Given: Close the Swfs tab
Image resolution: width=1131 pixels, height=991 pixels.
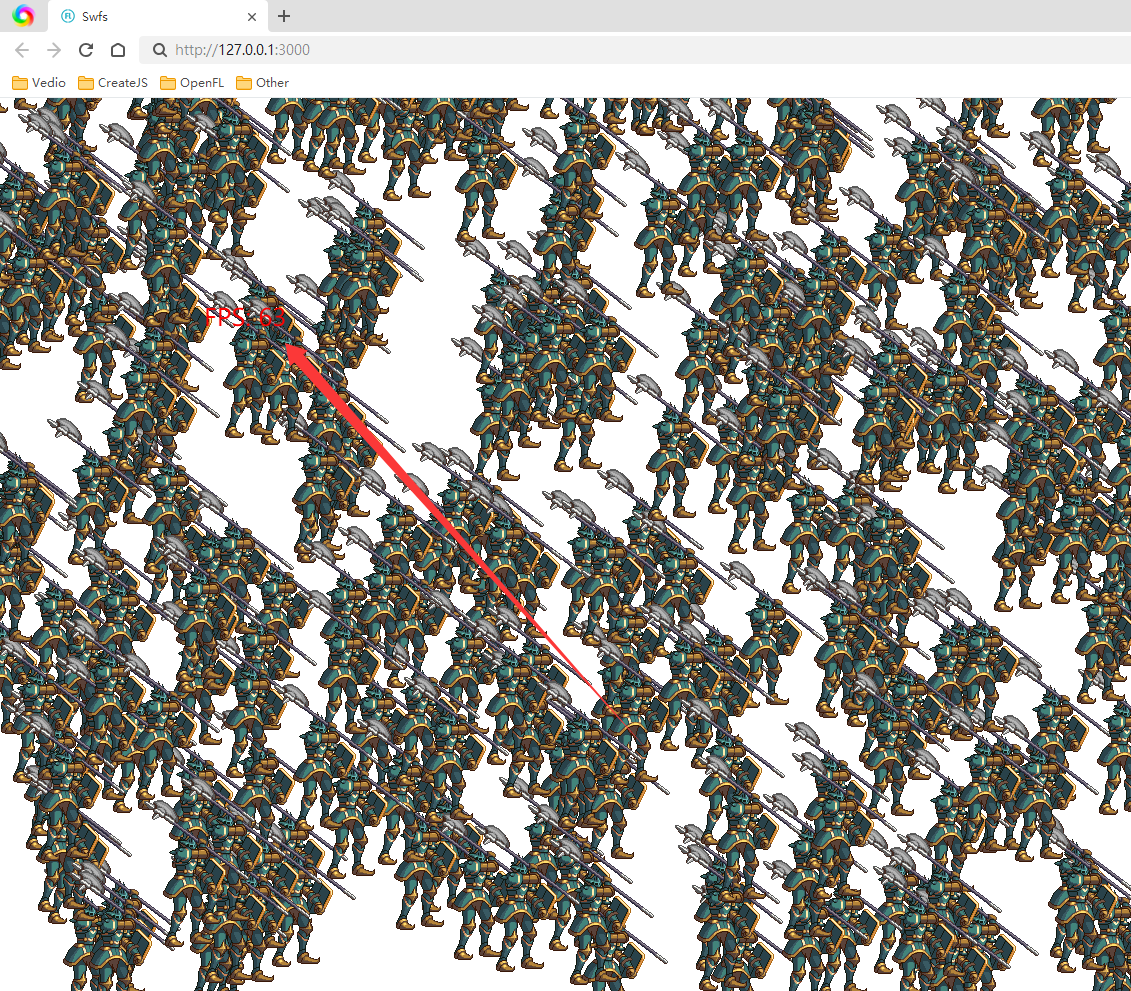Looking at the screenshot, I should coord(252,17).
